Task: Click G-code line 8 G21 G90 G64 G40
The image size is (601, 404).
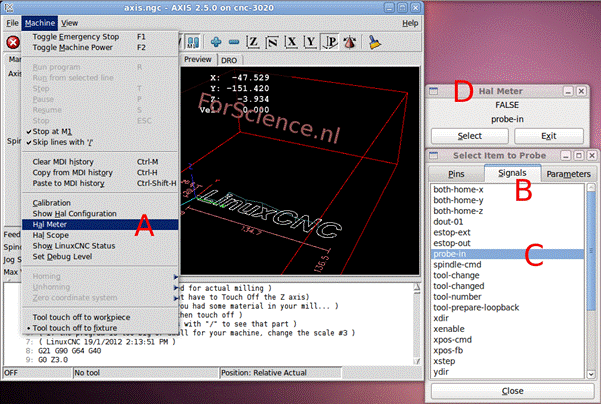Action: tap(69, 351)
